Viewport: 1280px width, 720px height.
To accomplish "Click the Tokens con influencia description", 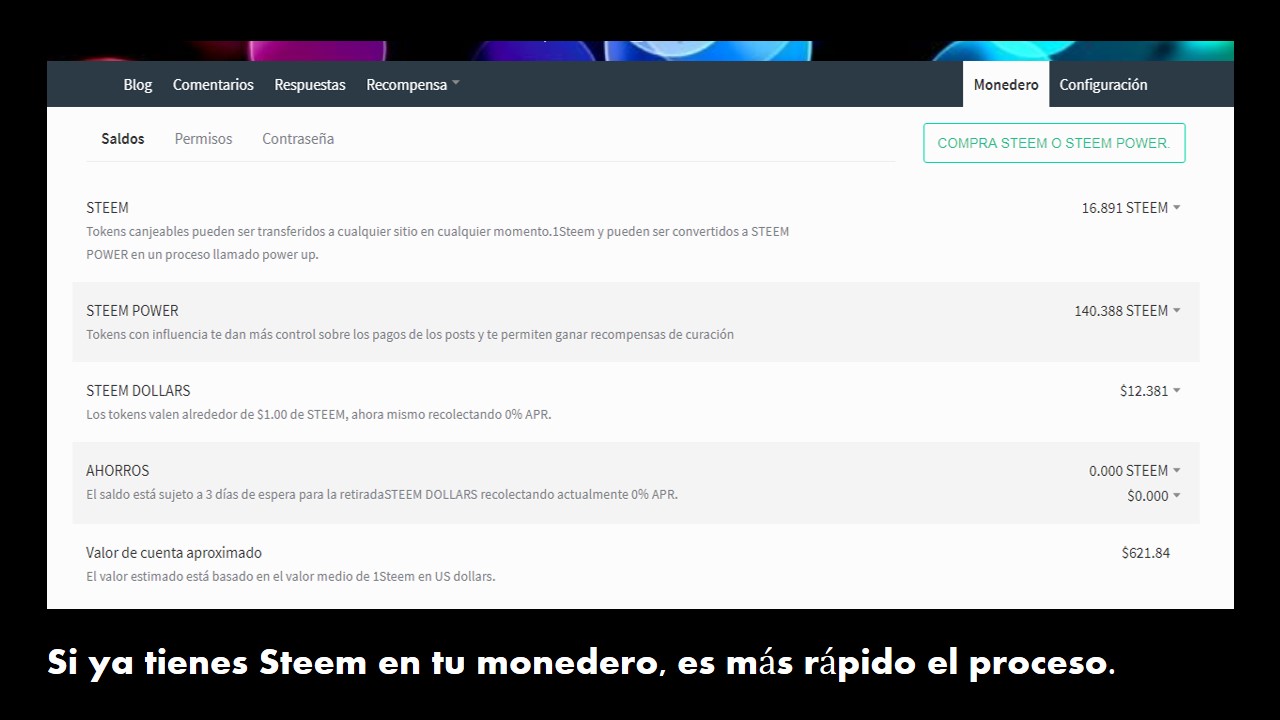I will pyautogui.click(x=410, y=335).
